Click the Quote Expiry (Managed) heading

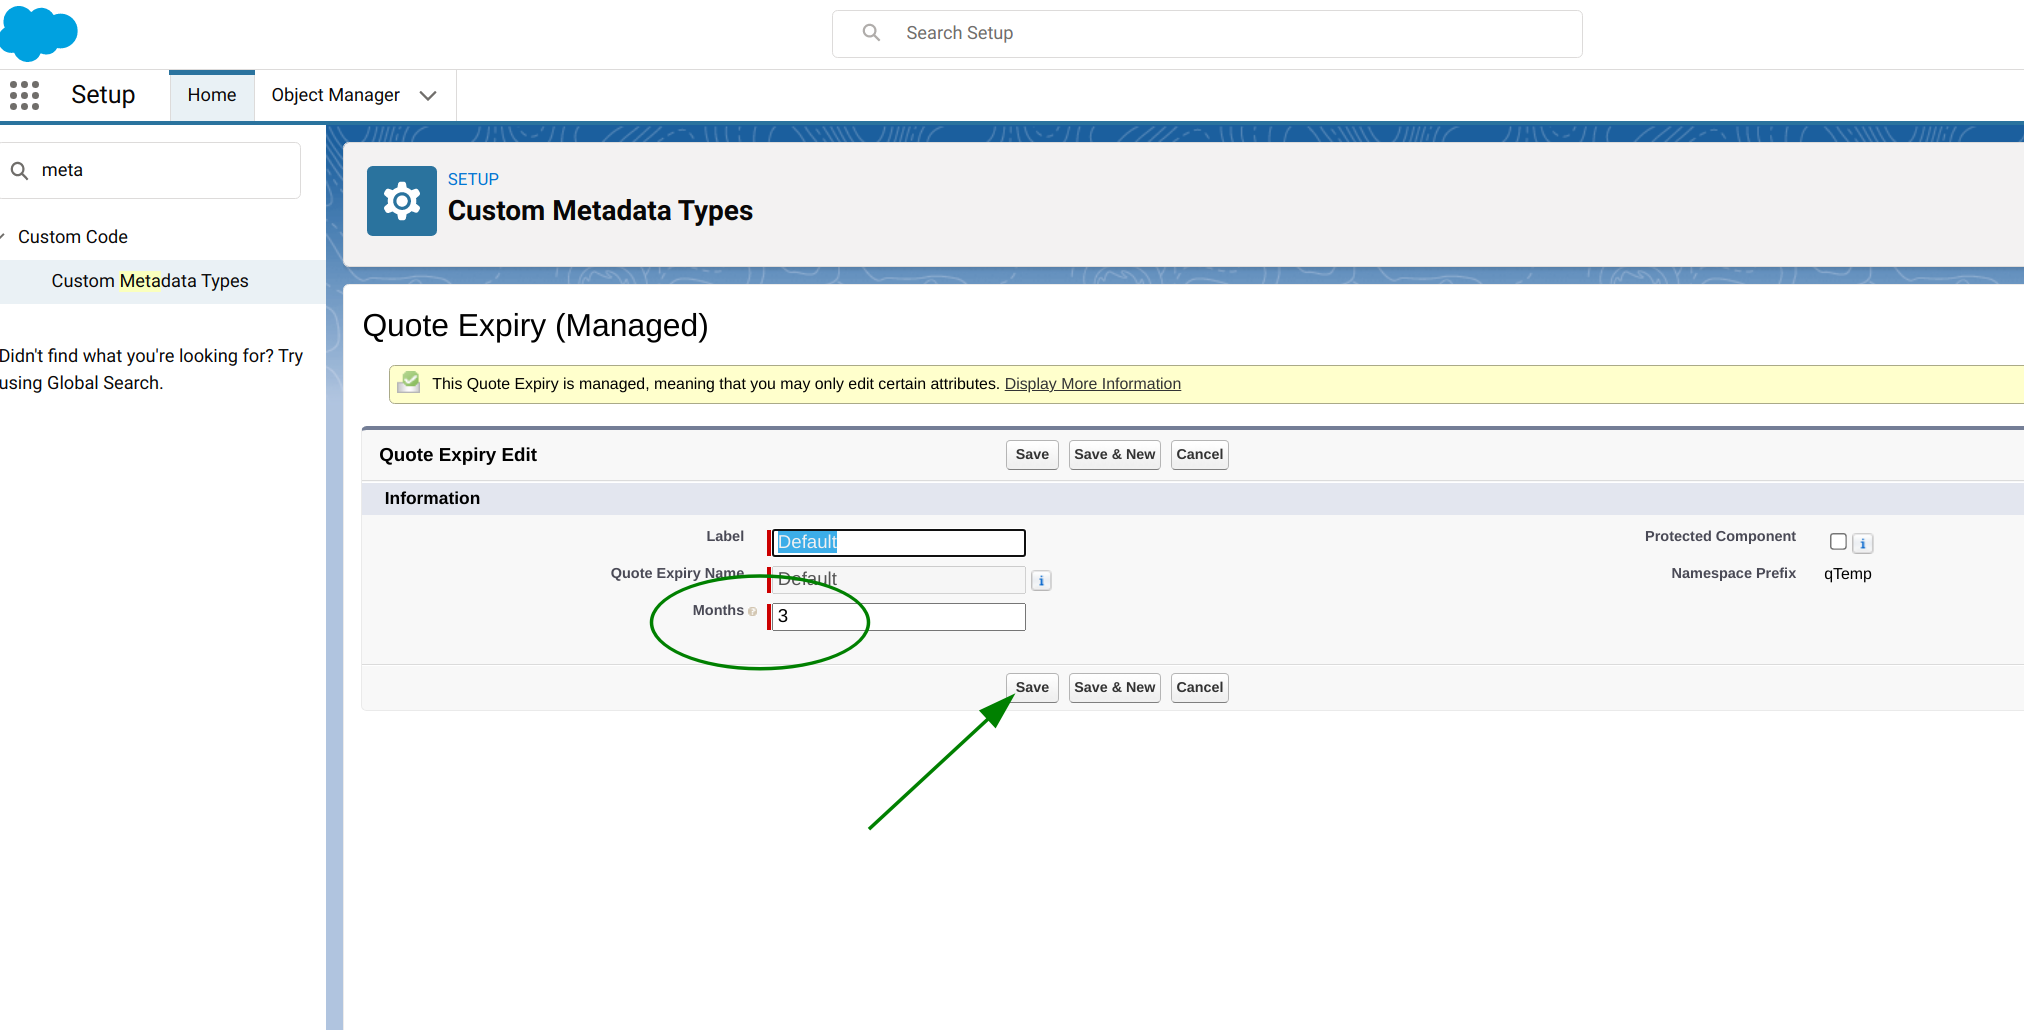[535, 326]
